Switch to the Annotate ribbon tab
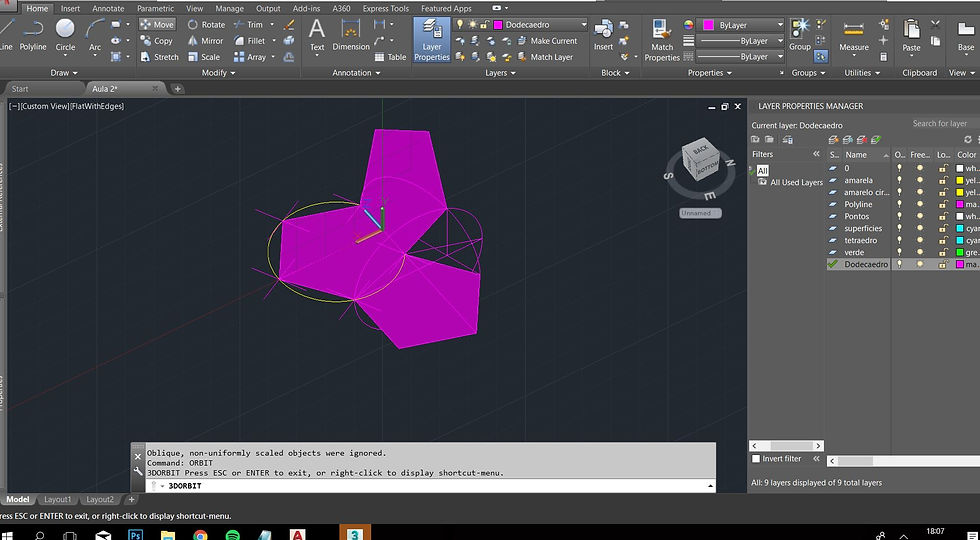The height and width of the screenshot is (540, 980). (108, 9)
